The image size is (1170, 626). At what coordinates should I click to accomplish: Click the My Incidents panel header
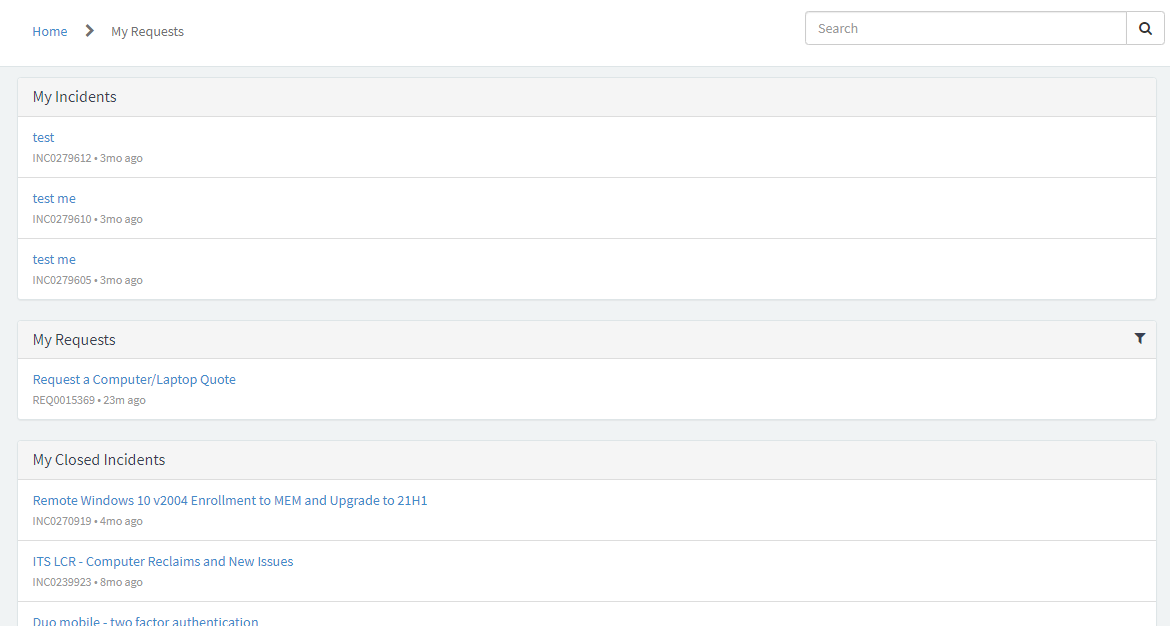point(75,96)
